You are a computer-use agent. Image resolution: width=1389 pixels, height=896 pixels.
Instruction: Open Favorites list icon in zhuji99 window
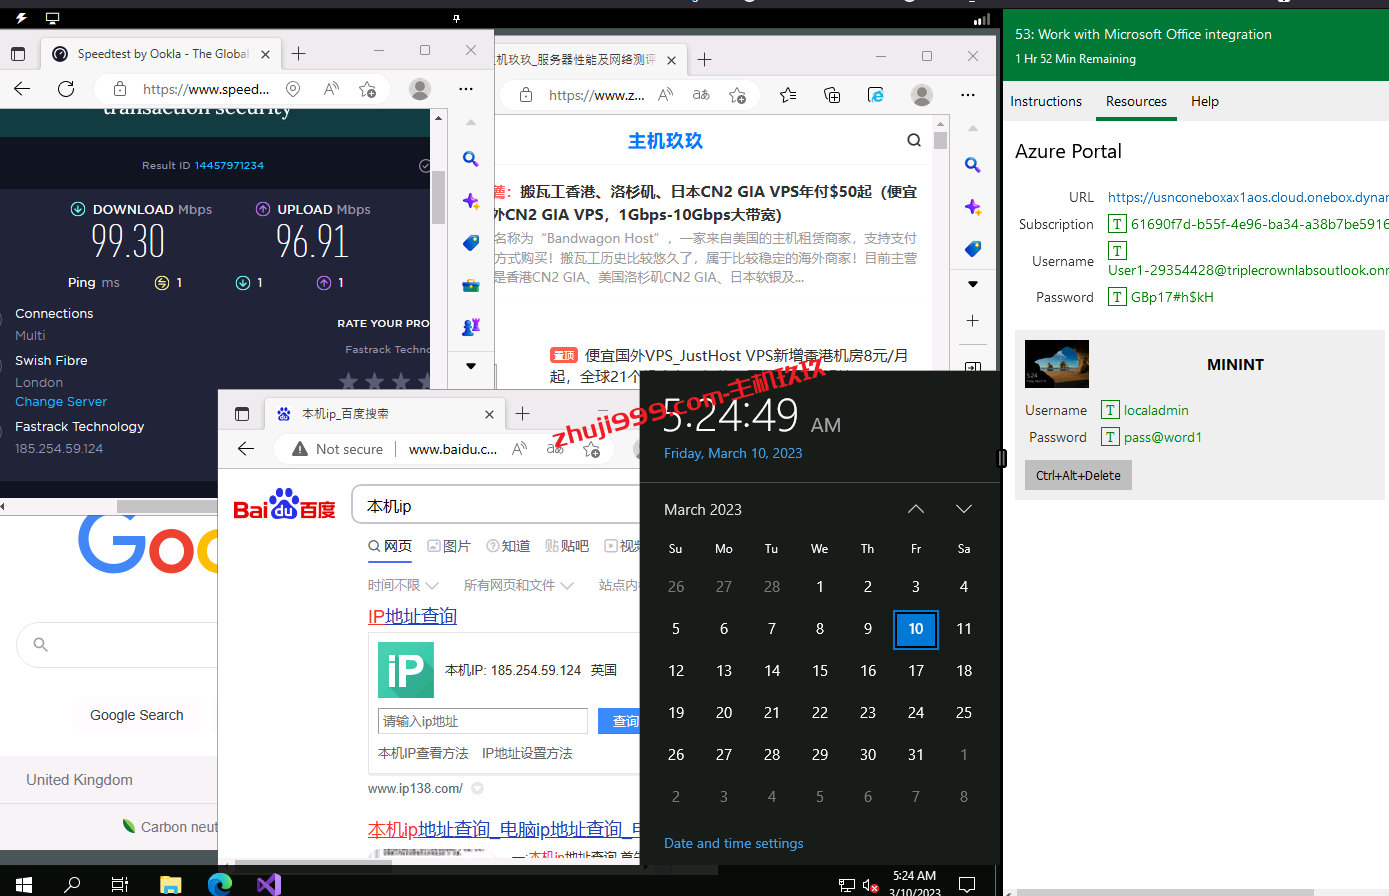pos(788,95)
